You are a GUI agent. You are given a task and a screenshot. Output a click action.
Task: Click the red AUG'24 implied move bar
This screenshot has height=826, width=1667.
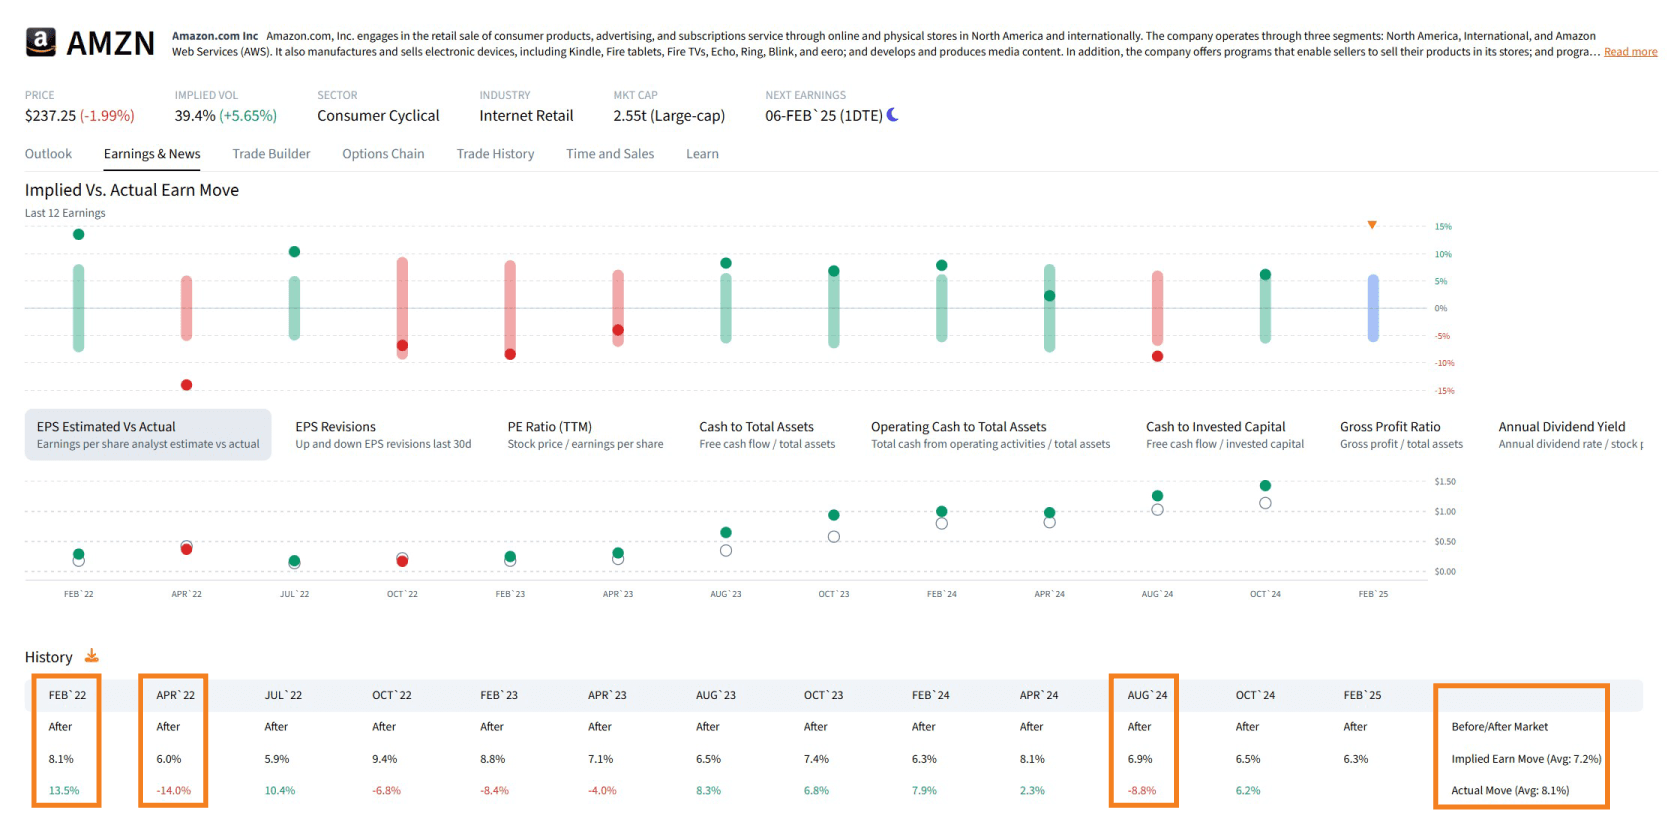coord(1157,308)
